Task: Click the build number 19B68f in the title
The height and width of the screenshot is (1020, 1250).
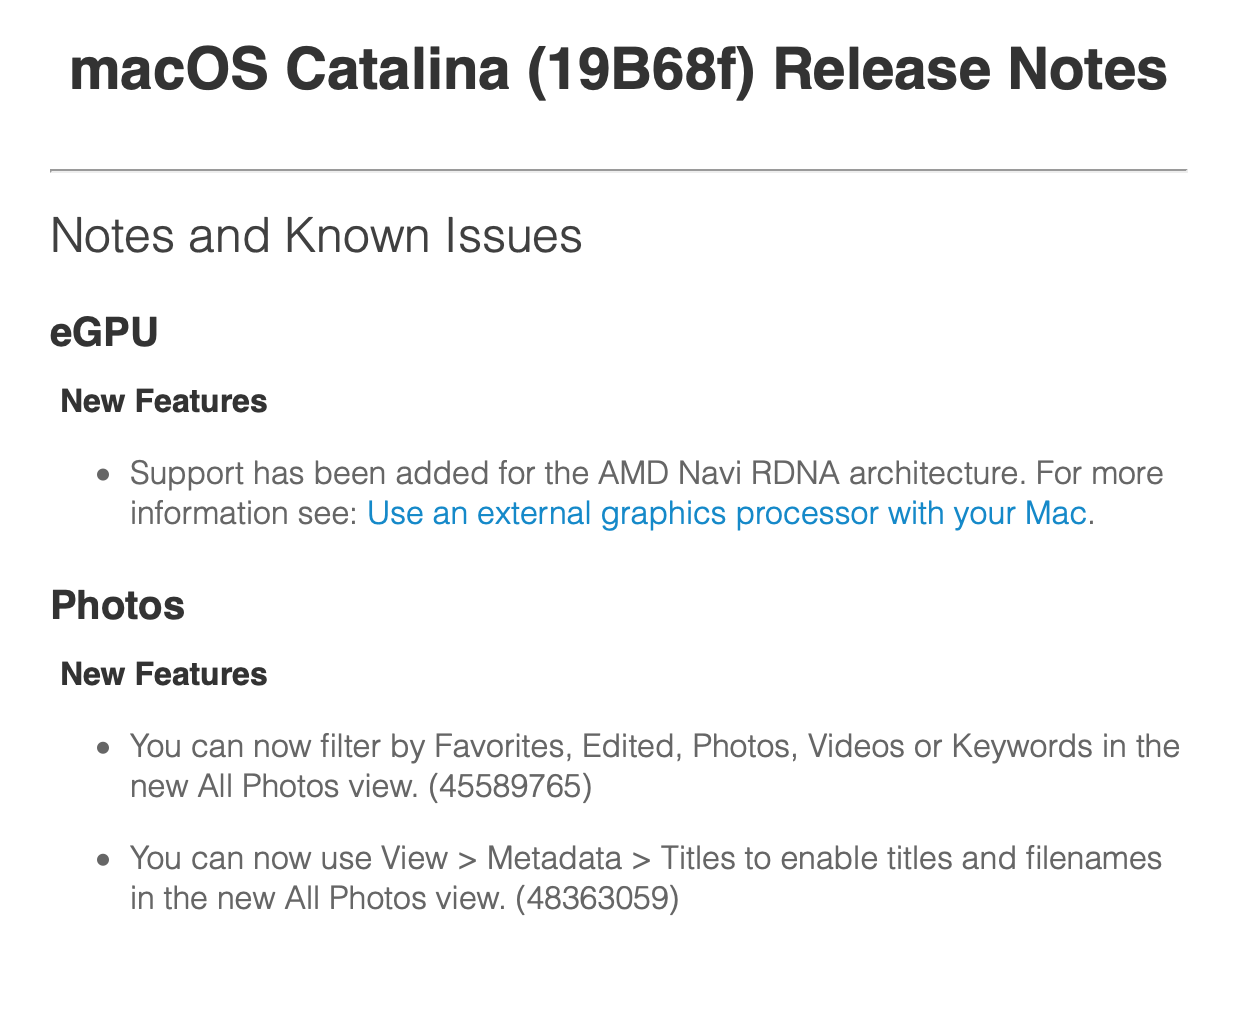Action: pos(640,70)
